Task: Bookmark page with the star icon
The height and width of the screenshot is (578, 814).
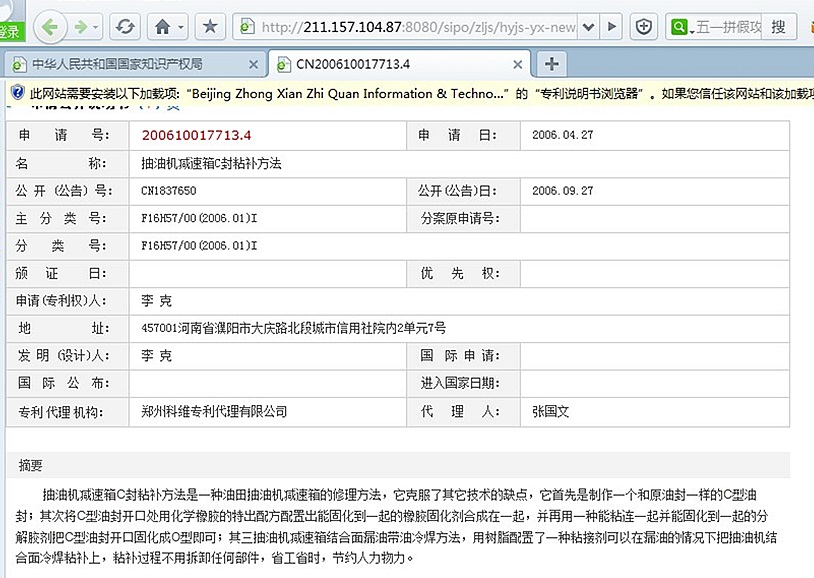Action: [211, 25]
